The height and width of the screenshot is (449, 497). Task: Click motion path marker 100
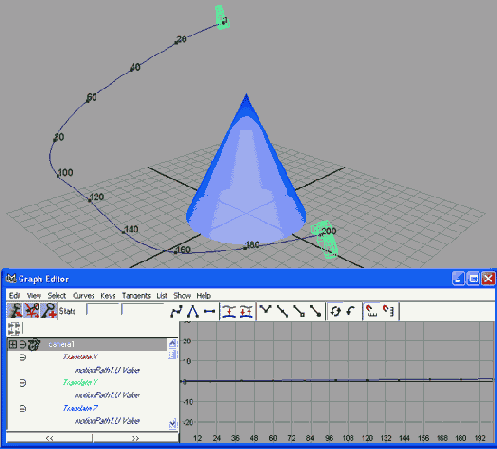65,173
